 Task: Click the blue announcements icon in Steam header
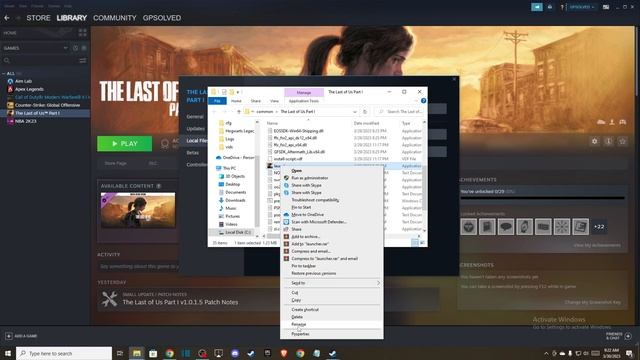click(x=537, y=7)
